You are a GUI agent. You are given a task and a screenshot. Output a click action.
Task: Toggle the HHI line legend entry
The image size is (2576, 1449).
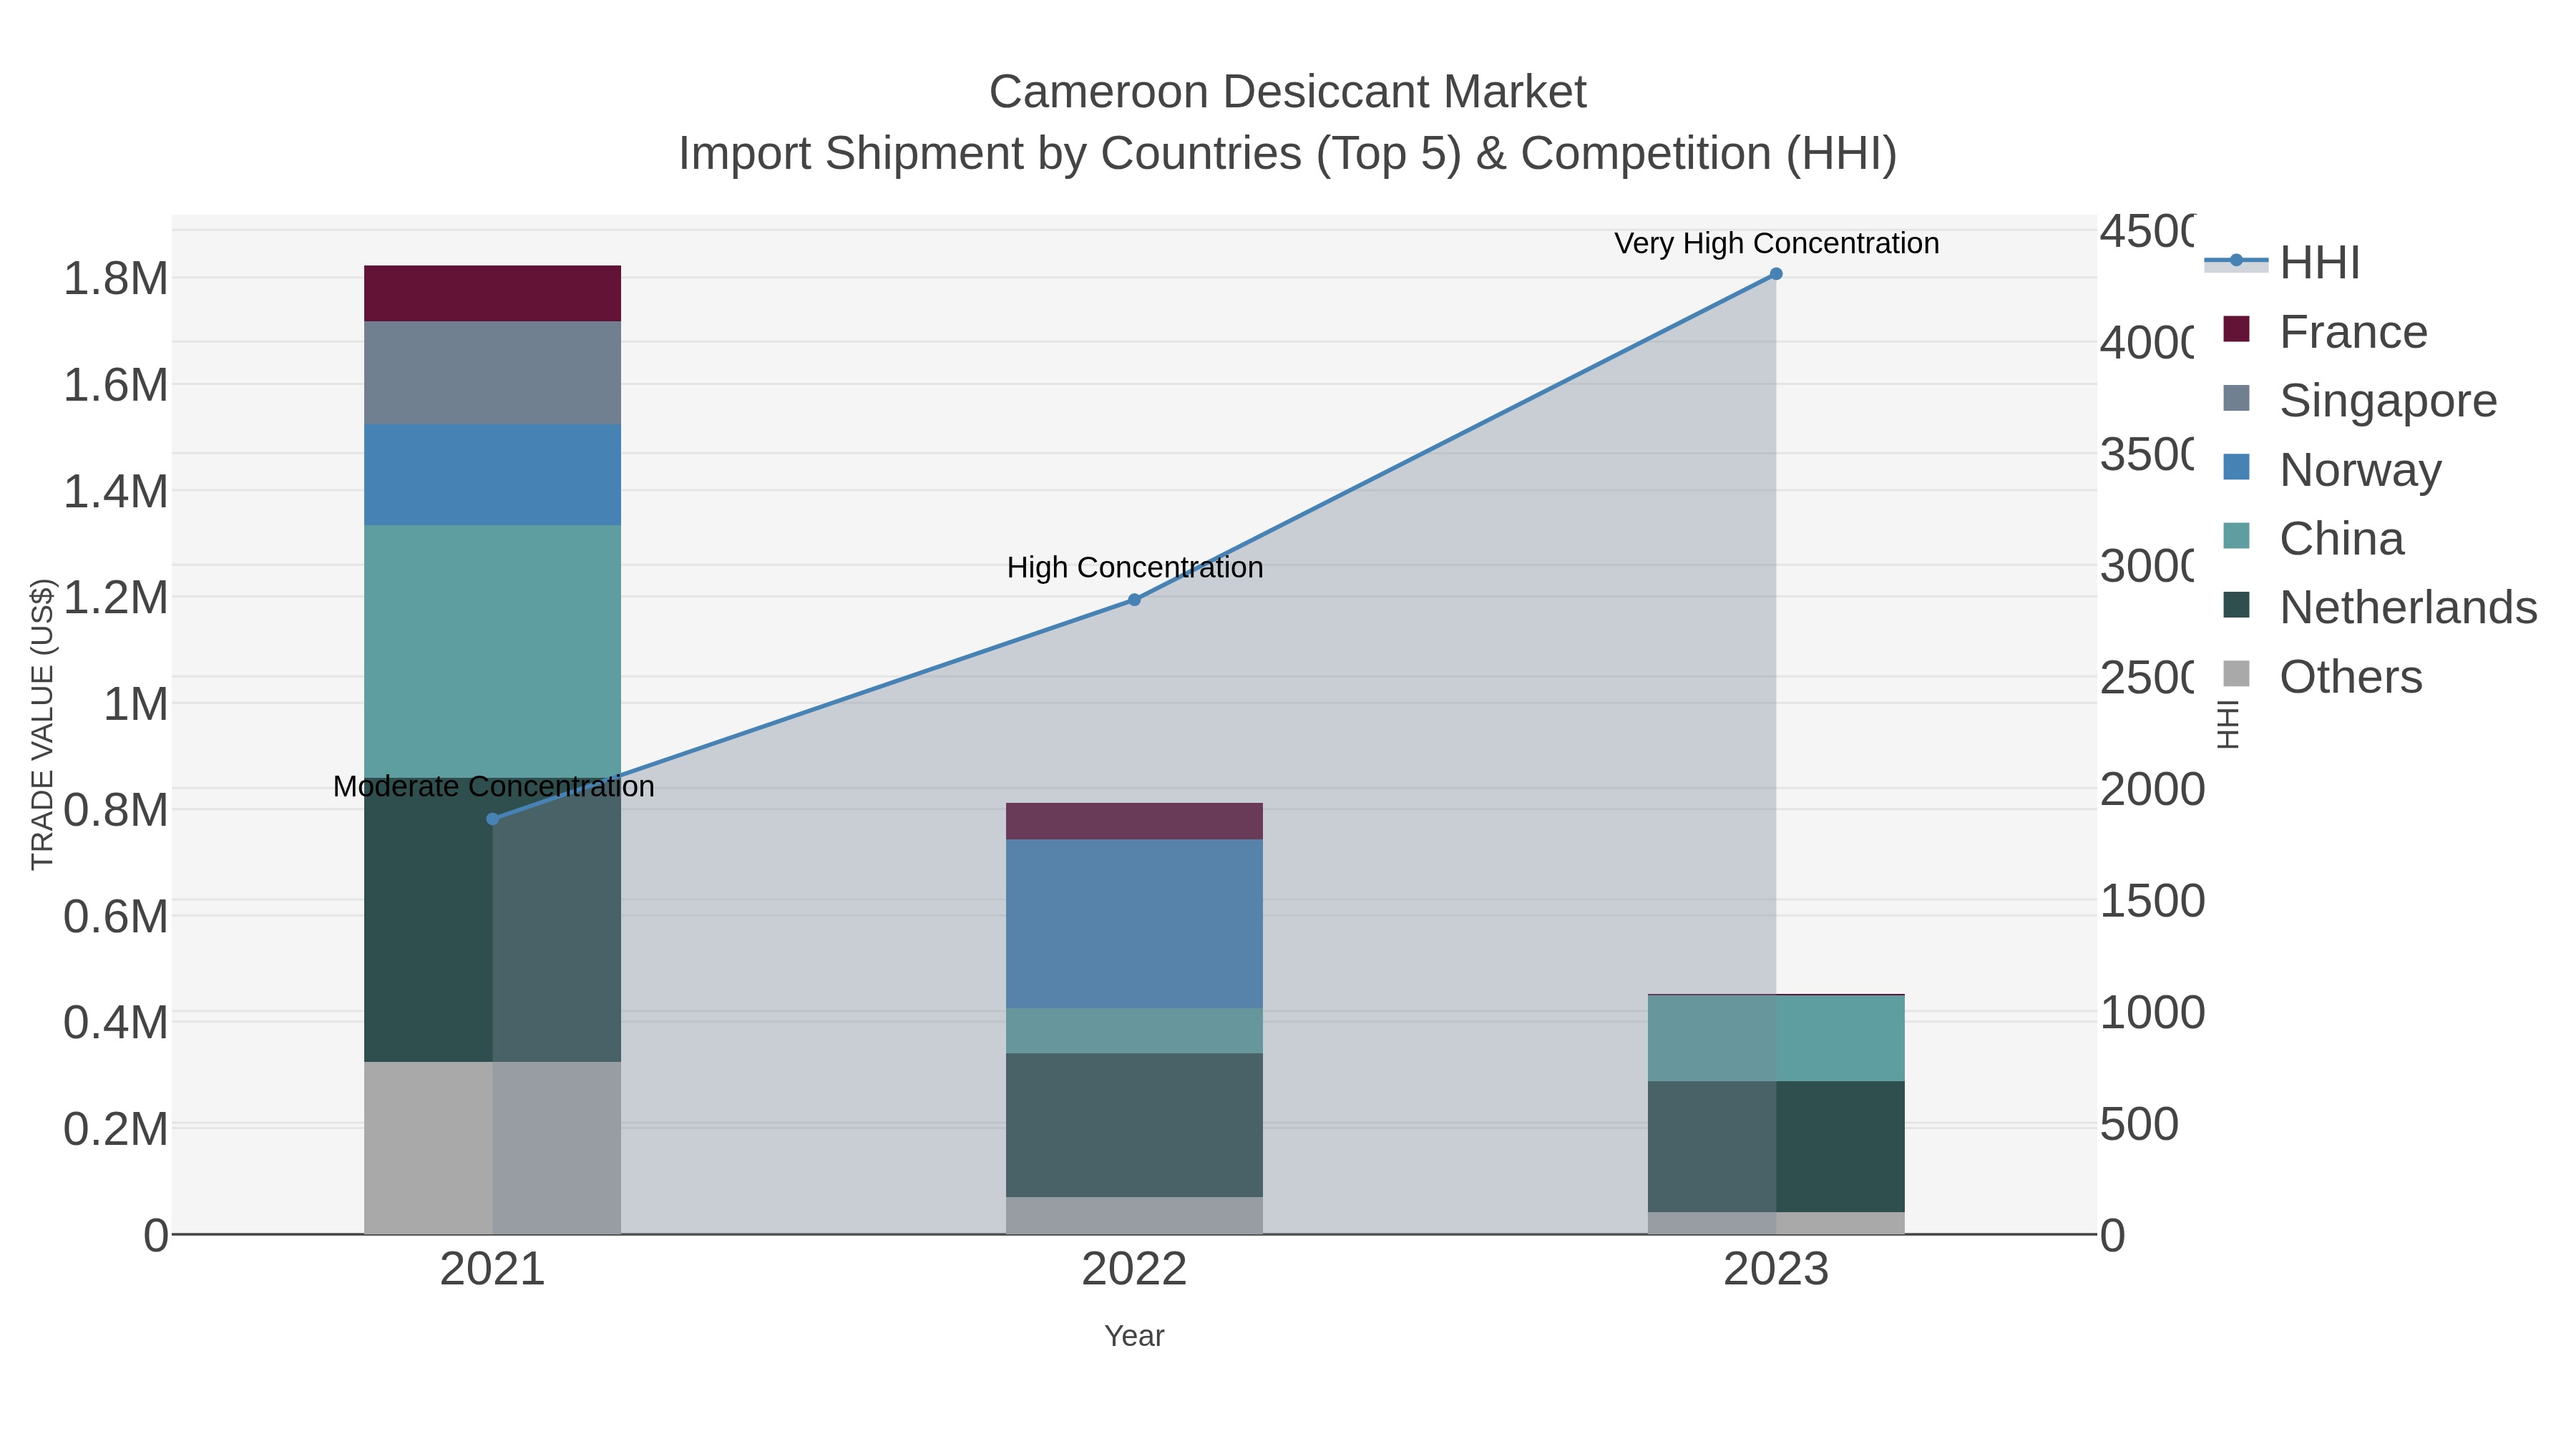pyautogui.click(x=2282, y=263)
